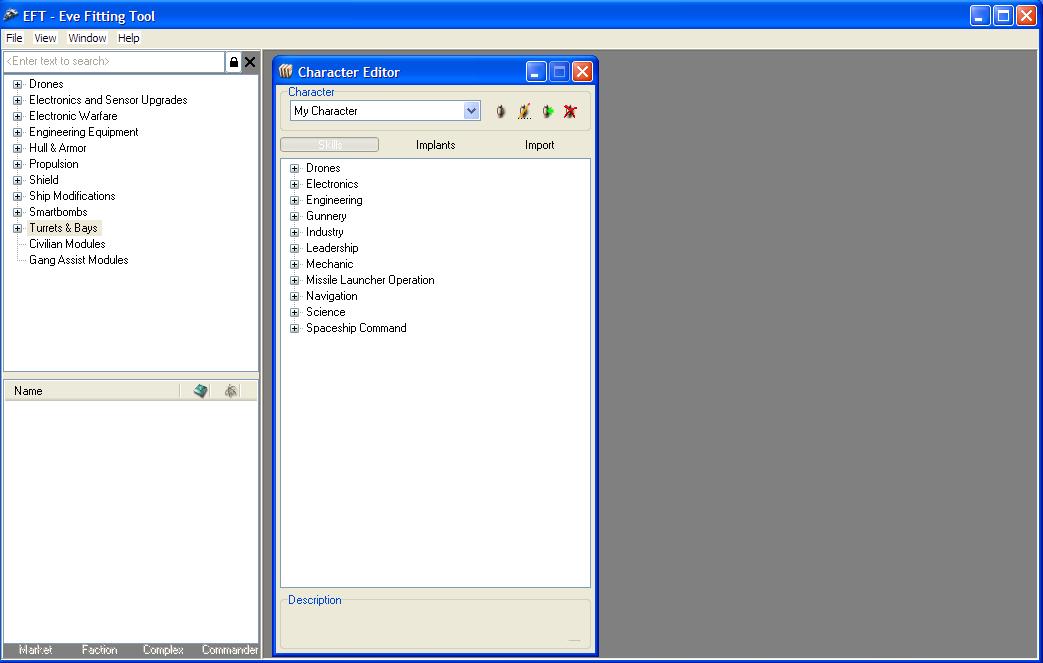Image resolution: width=1043 pixels, height=663 pixels.
Task: Switch to the Skills tab
Action: [330, 144]
